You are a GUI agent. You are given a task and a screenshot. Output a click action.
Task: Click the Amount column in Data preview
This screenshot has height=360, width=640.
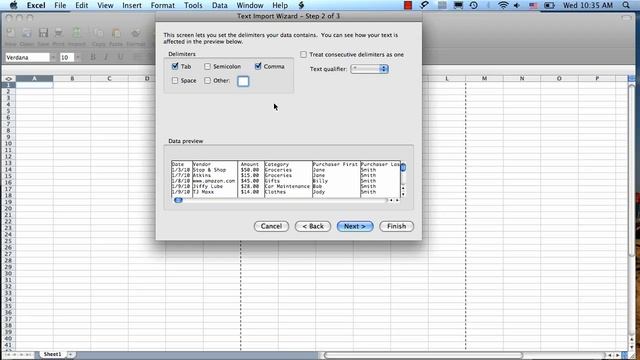[251, 179]
